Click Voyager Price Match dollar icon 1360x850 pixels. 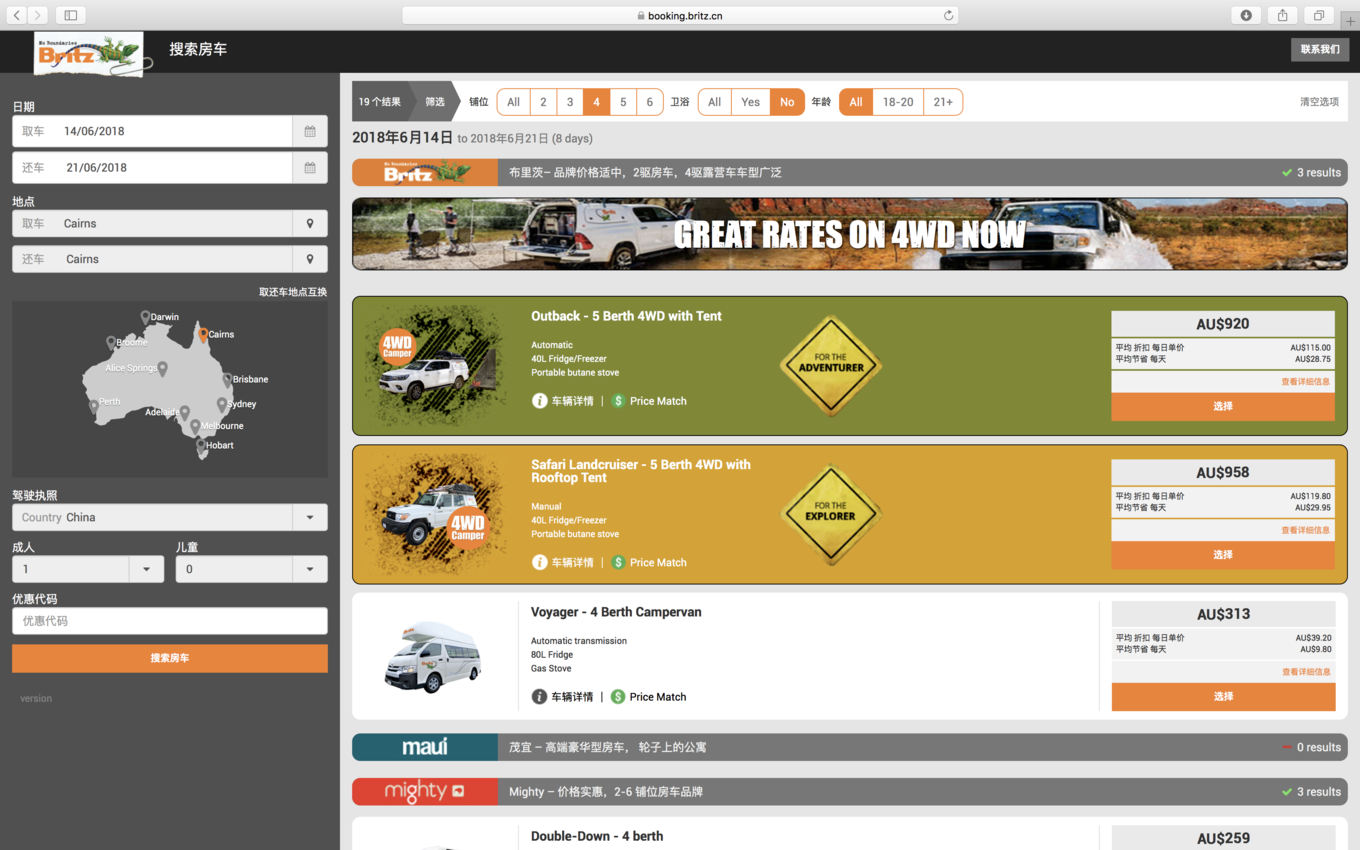[x=618, y=697]
